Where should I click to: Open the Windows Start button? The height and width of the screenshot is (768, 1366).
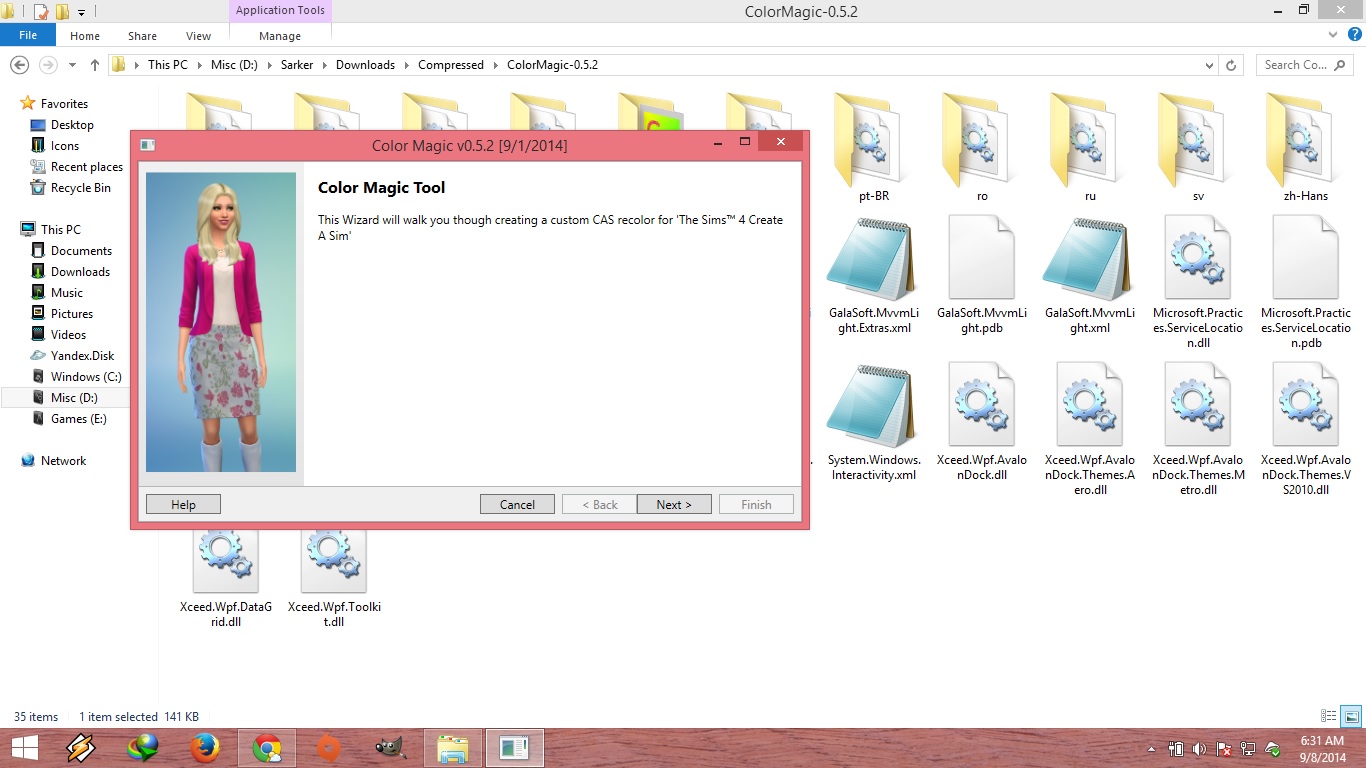[x=24, y=748]
